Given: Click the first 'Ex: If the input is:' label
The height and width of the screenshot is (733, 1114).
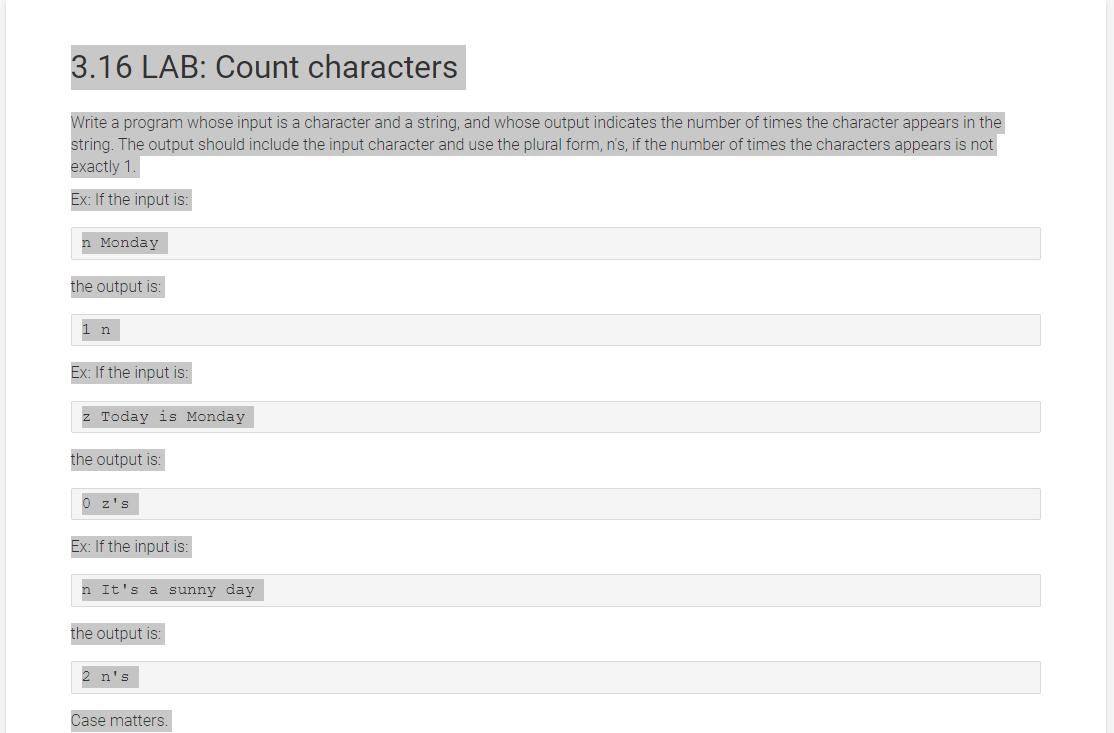Looking at the screenshot, I should click(129, 200).
